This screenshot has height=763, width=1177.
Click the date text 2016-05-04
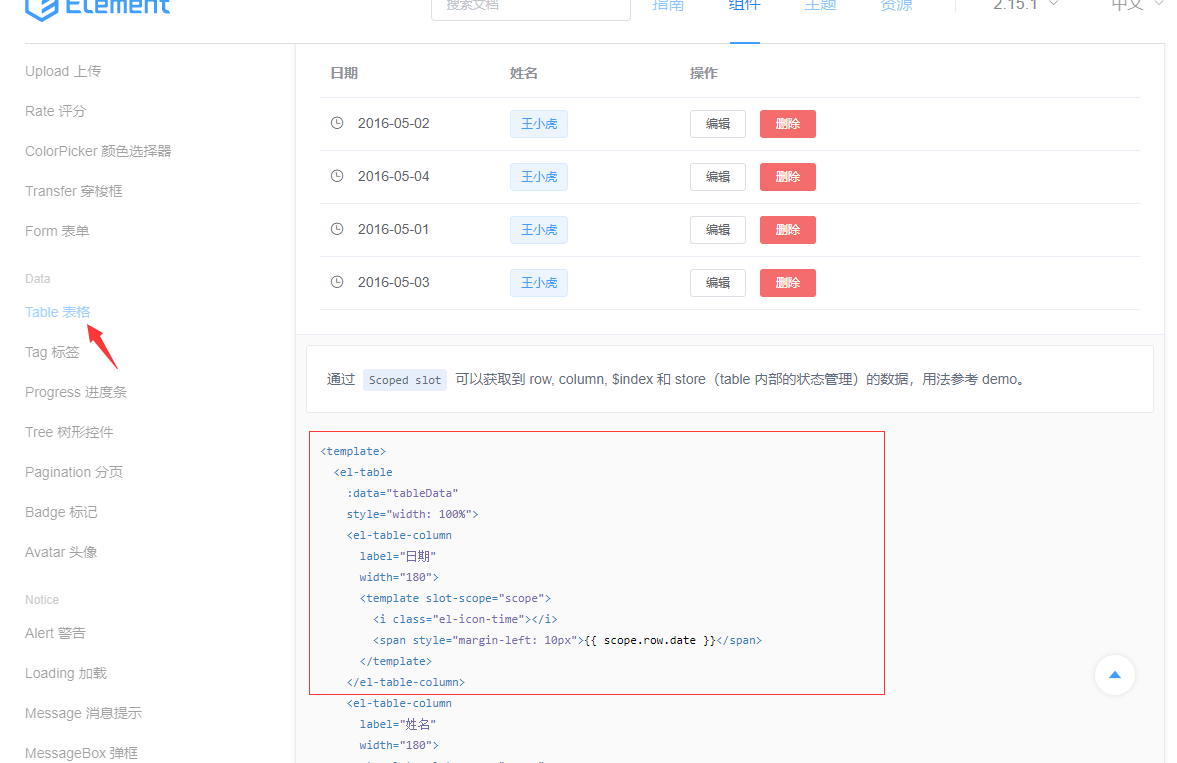(393, 176)
